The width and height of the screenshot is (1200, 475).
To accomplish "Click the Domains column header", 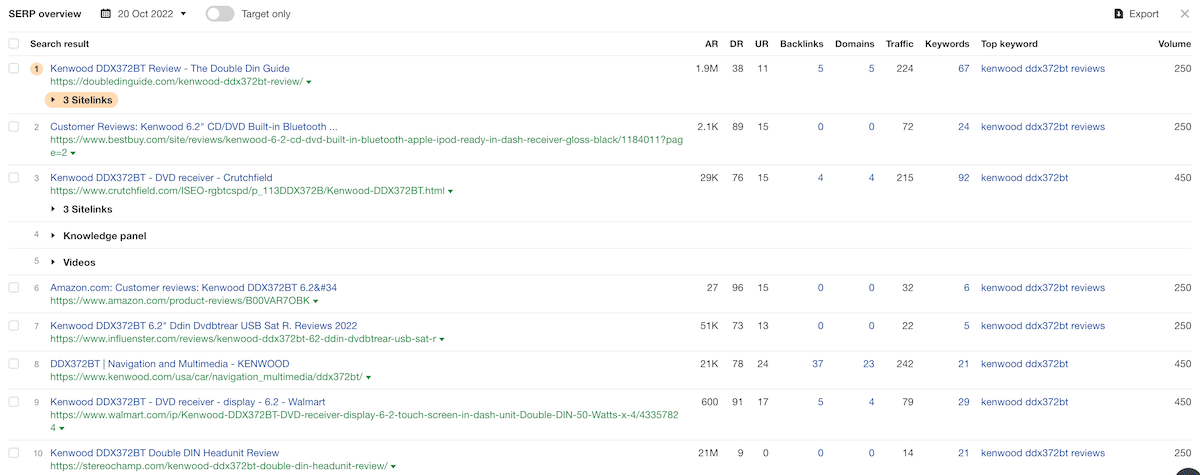I will click(855, 44).
